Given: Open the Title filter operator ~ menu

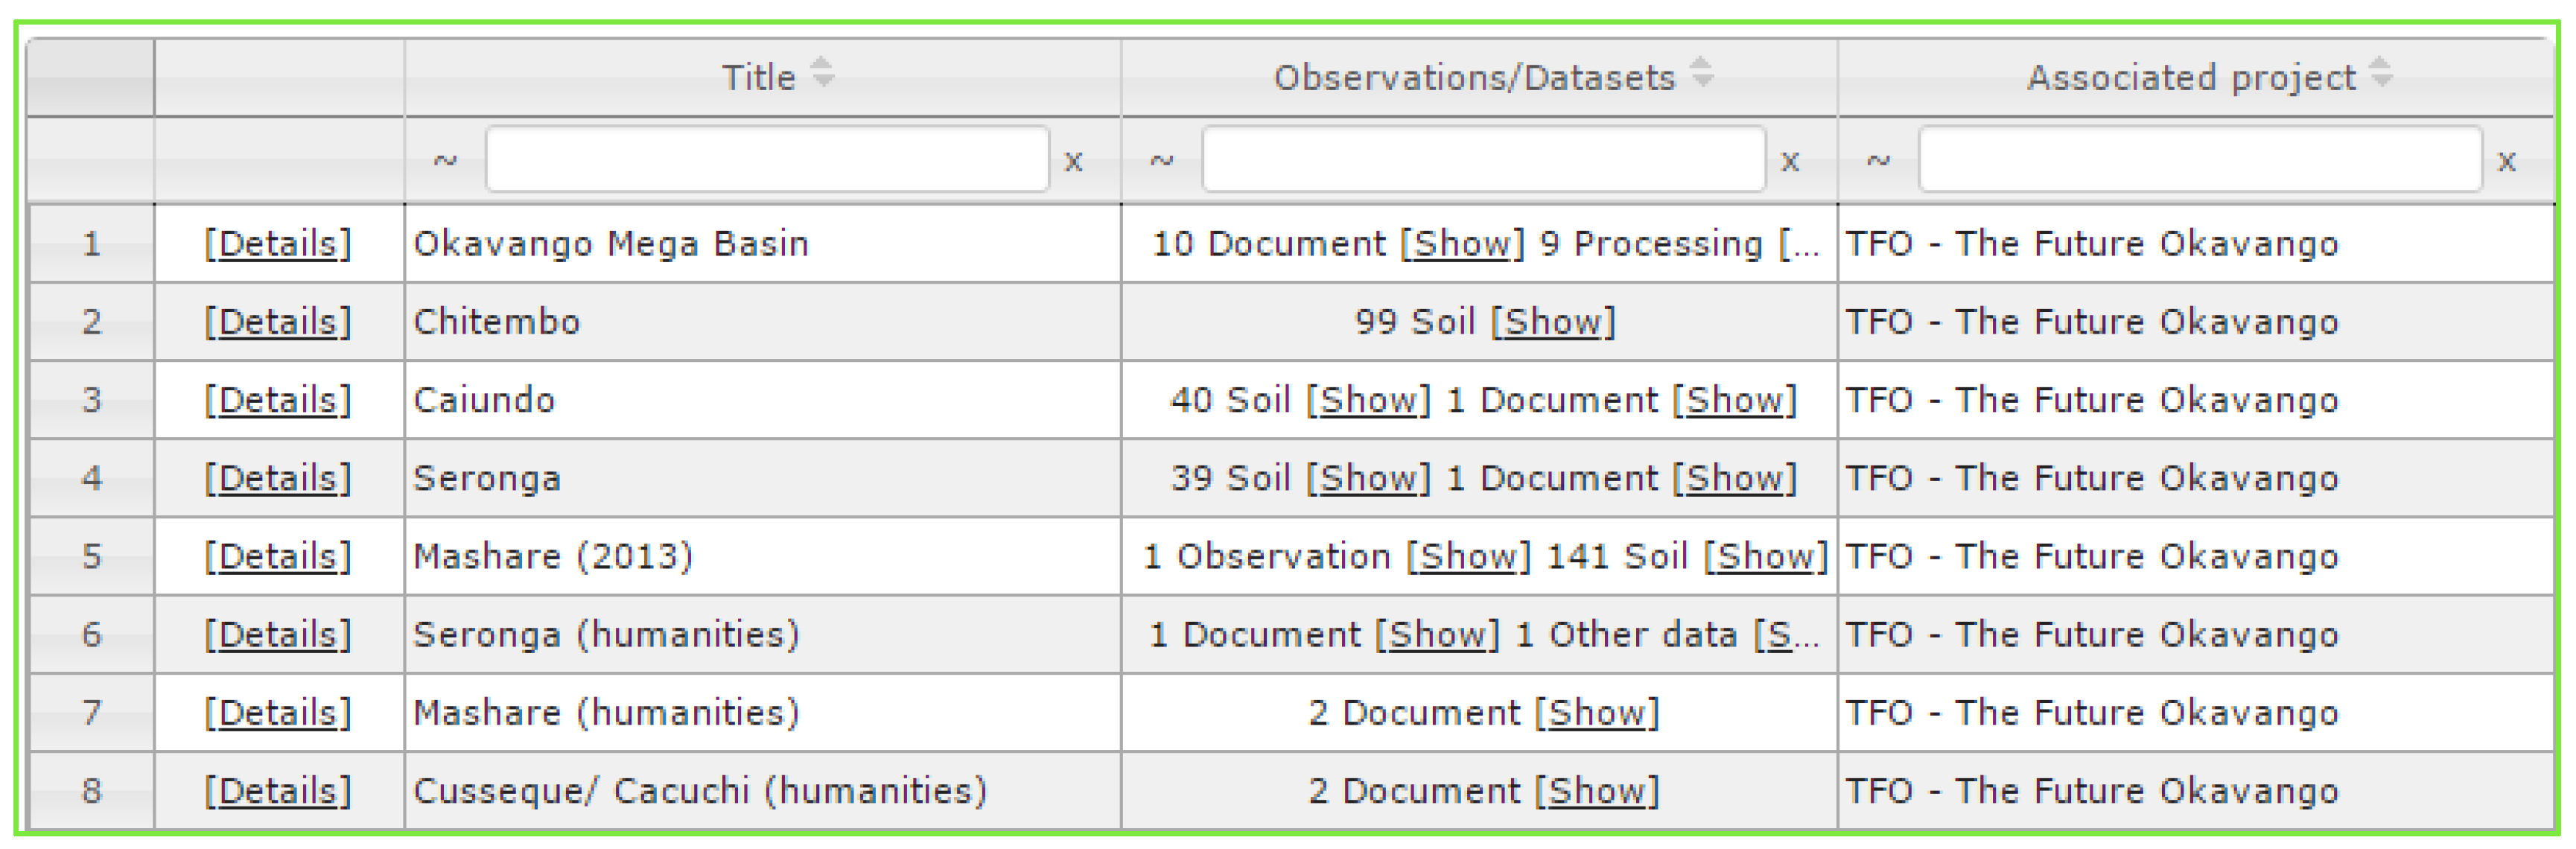Looking at the screenshot, I should point(445,160).
